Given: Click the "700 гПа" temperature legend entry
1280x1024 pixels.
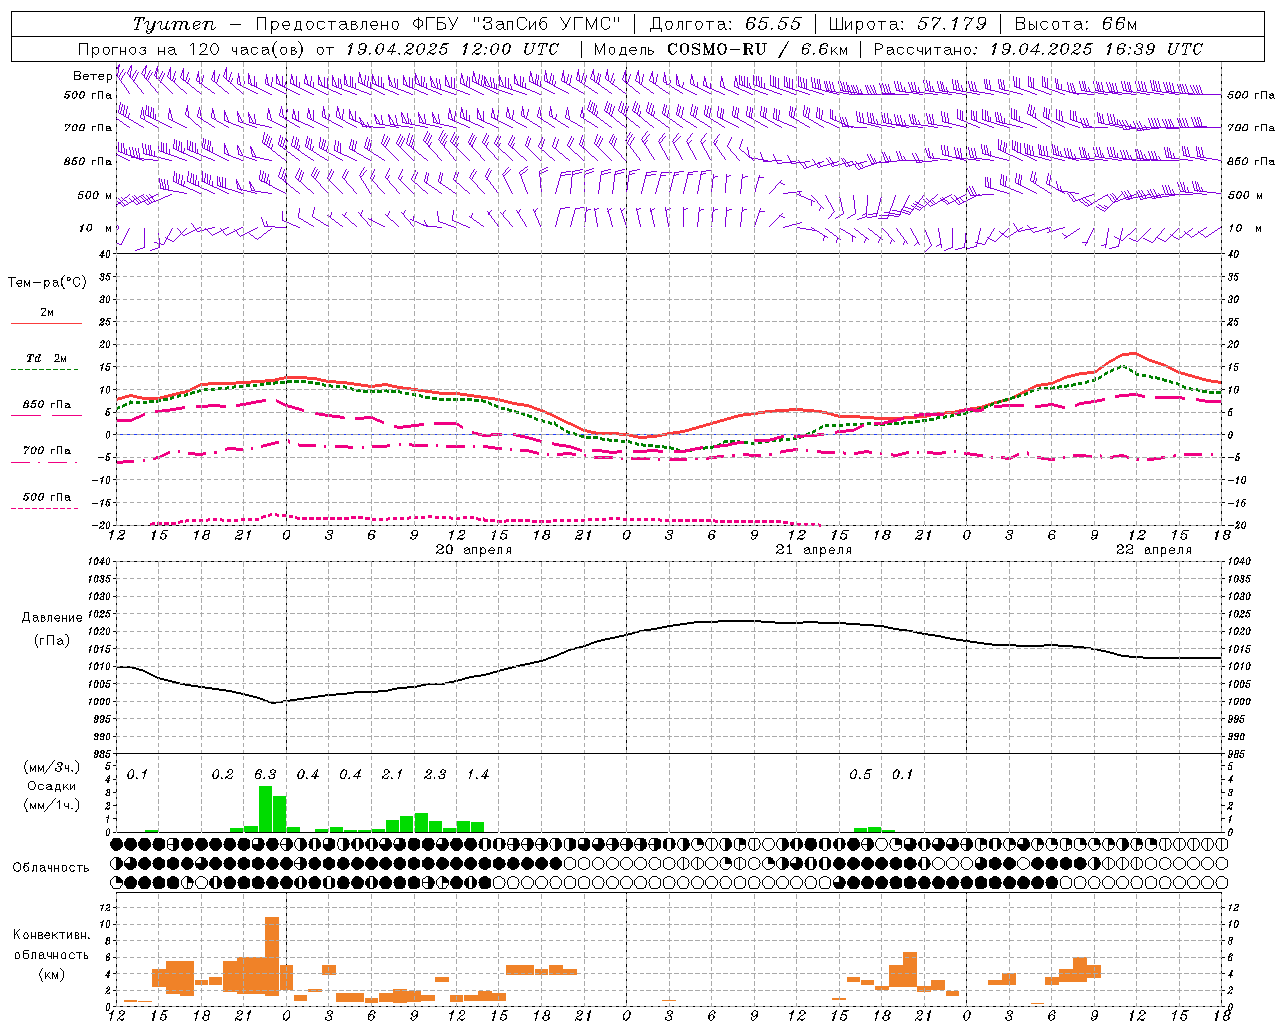Looking at the screenshot, I should [47, 450].
